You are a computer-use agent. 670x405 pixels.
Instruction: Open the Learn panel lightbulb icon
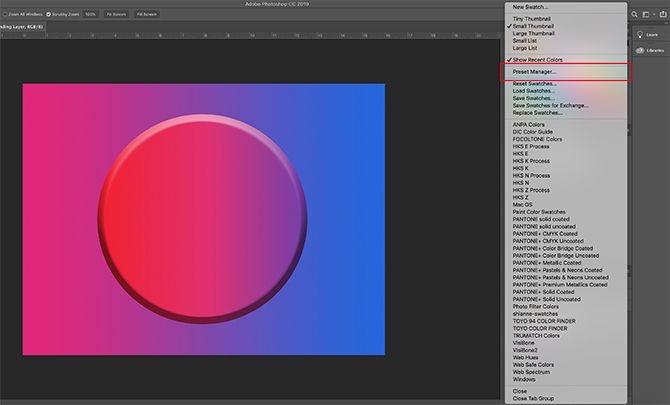coord(641,34)
